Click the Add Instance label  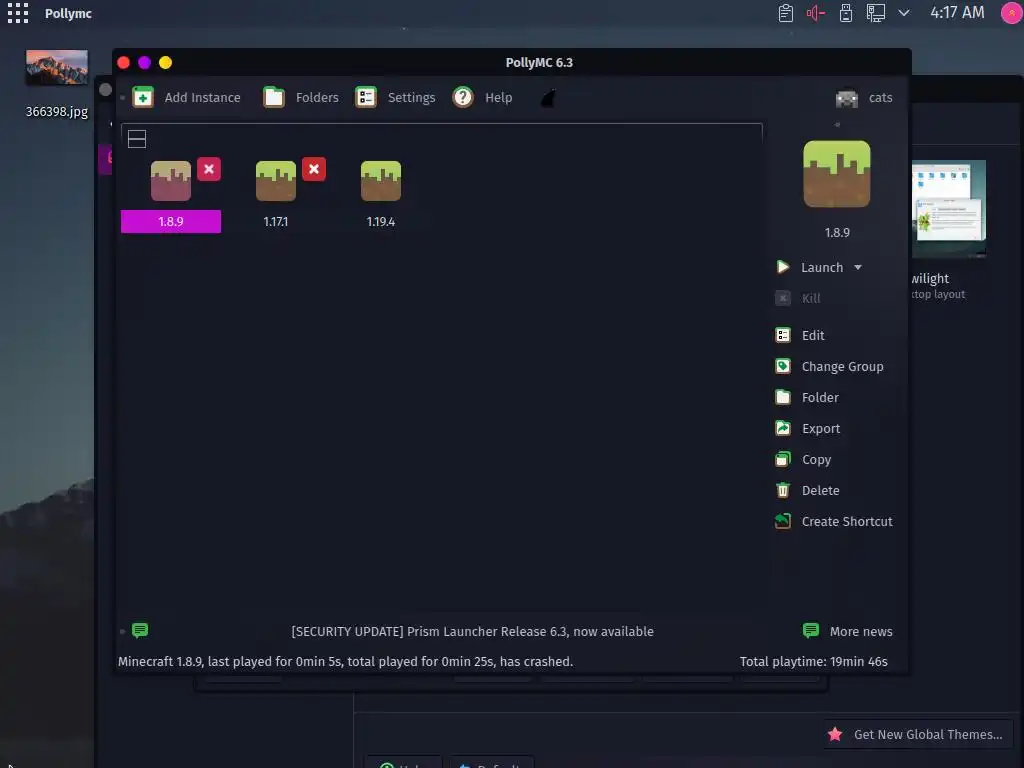202,97
